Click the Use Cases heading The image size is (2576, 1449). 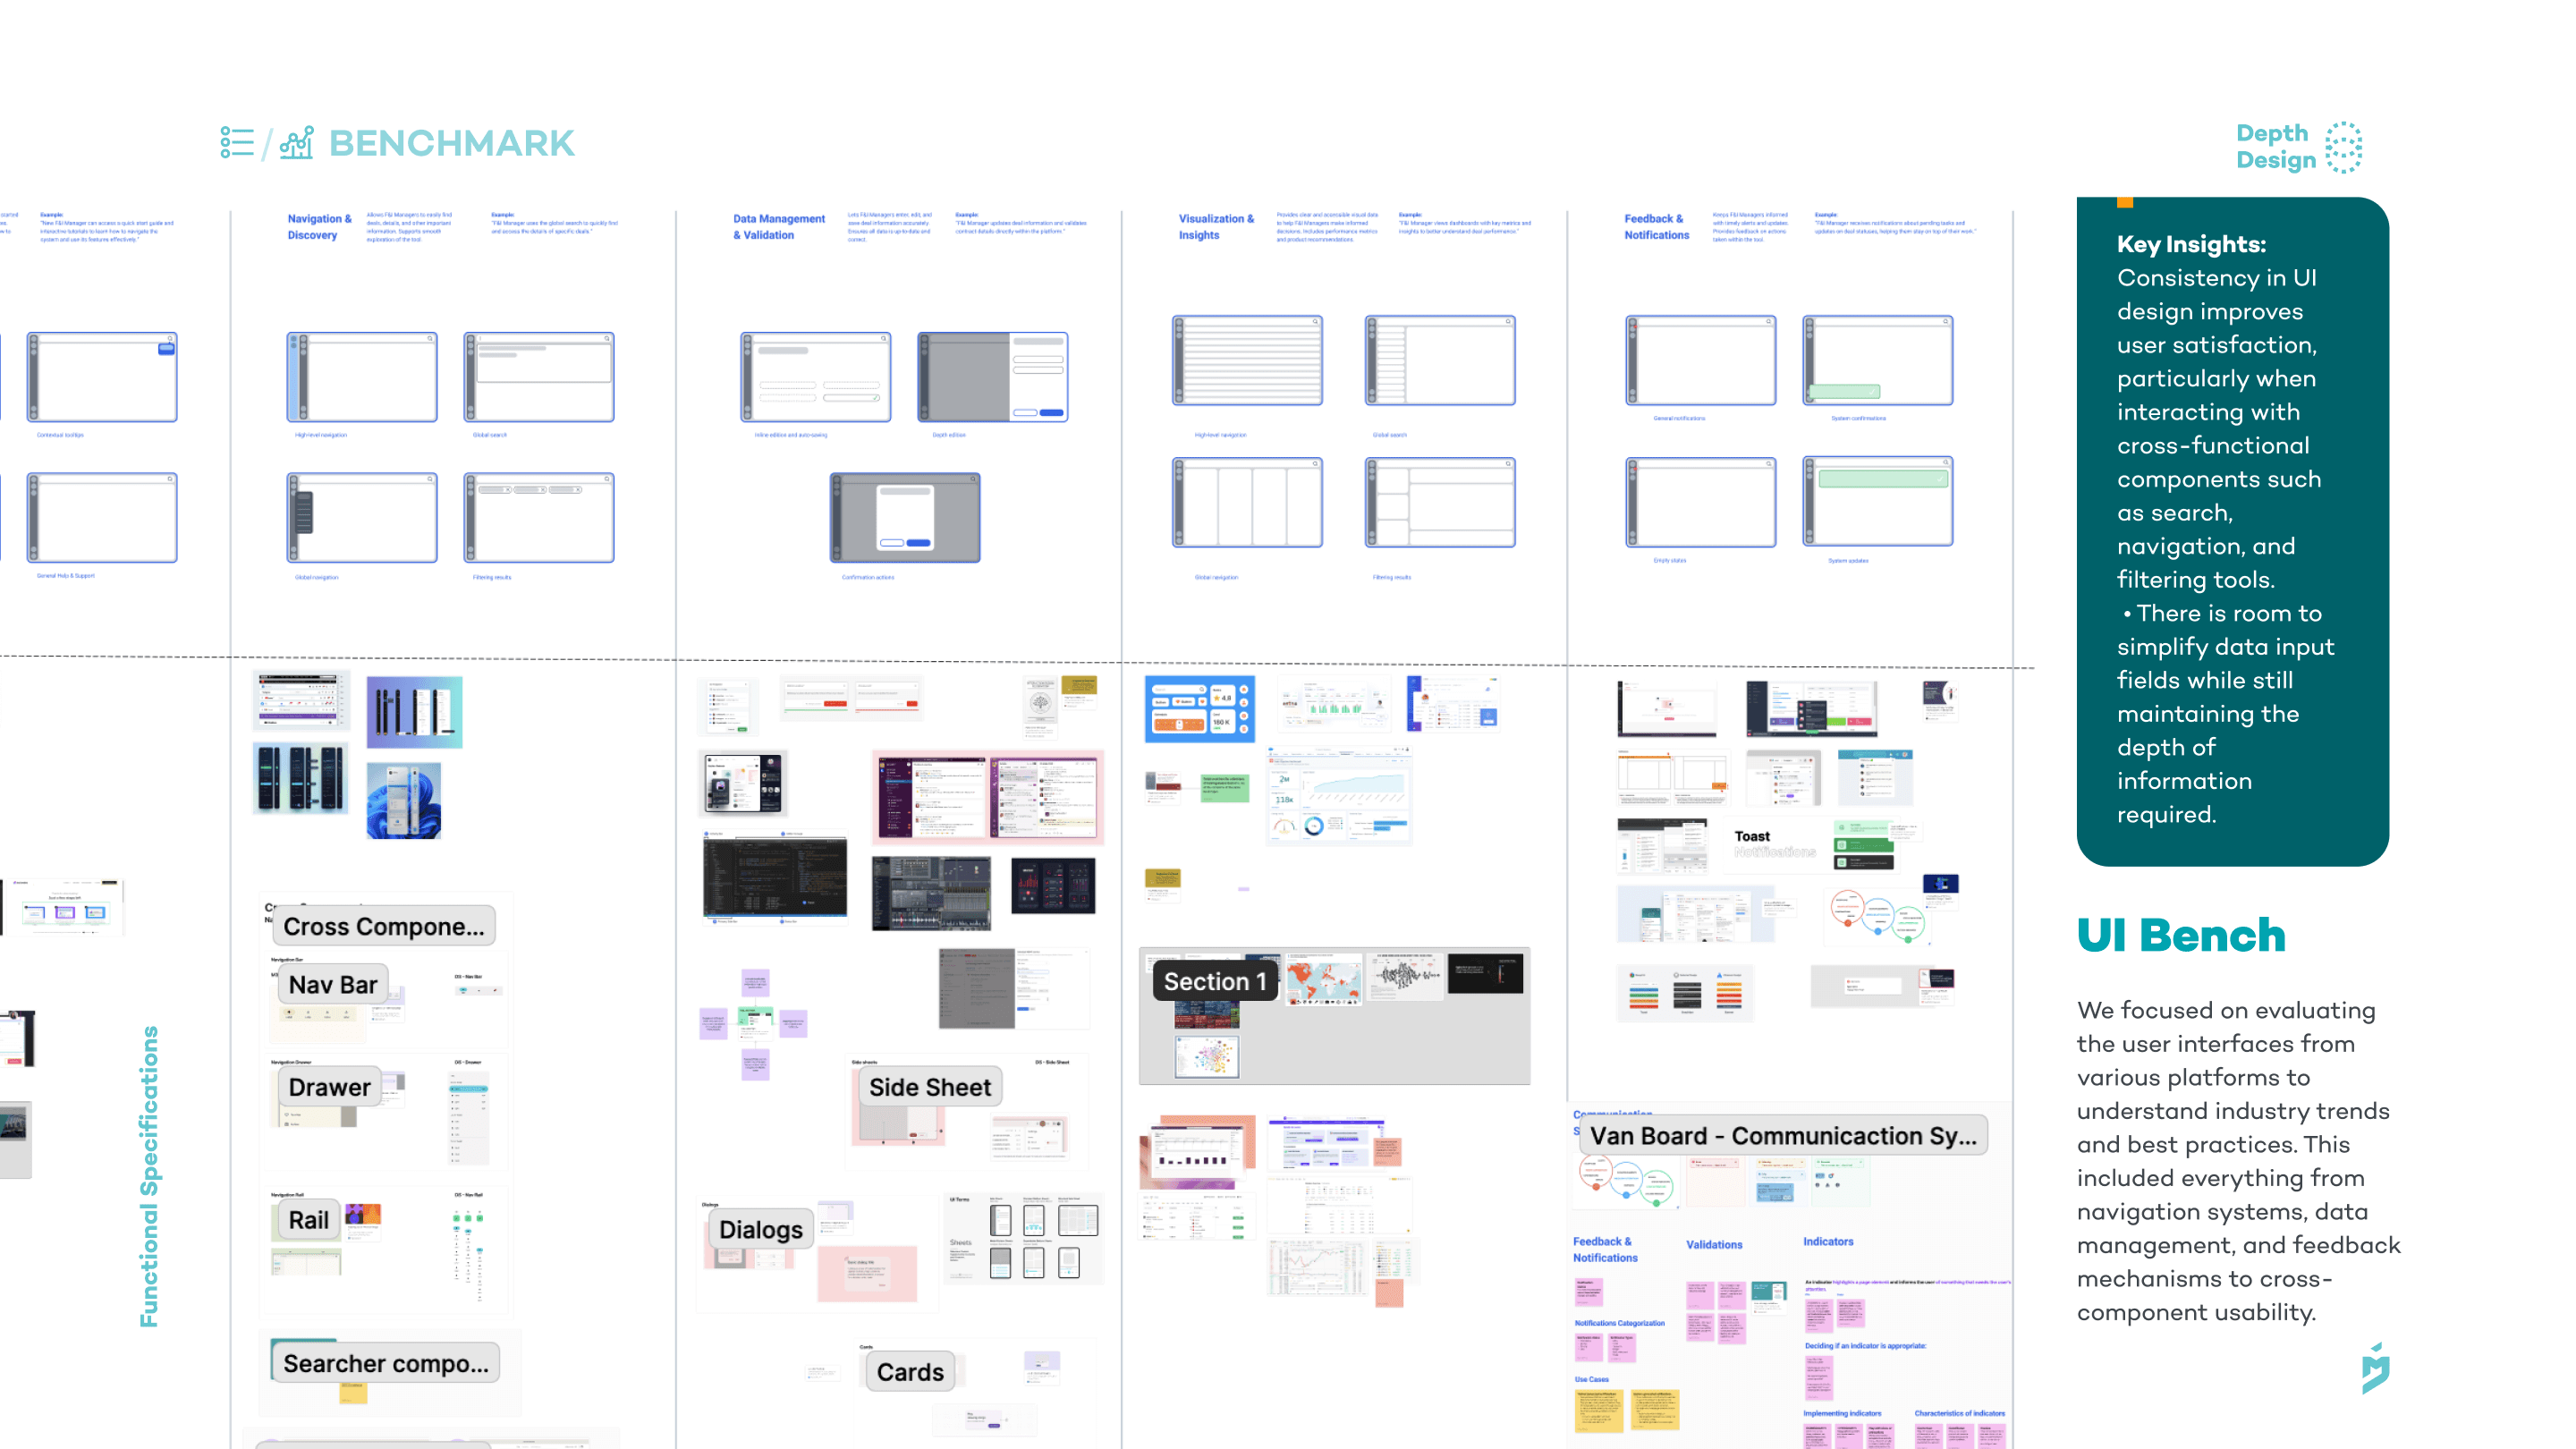[x=1592, y=1379]
